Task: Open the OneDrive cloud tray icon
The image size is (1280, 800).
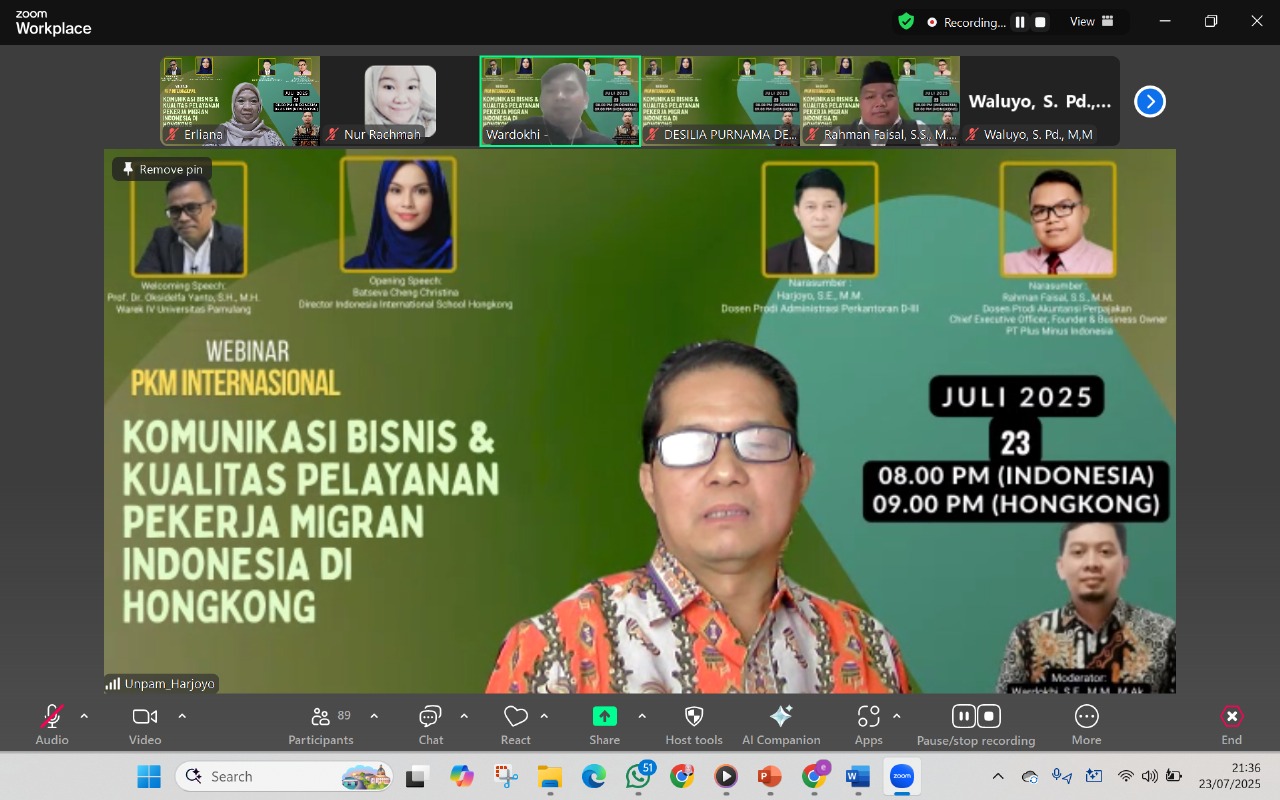Action: click(1030, 776)
